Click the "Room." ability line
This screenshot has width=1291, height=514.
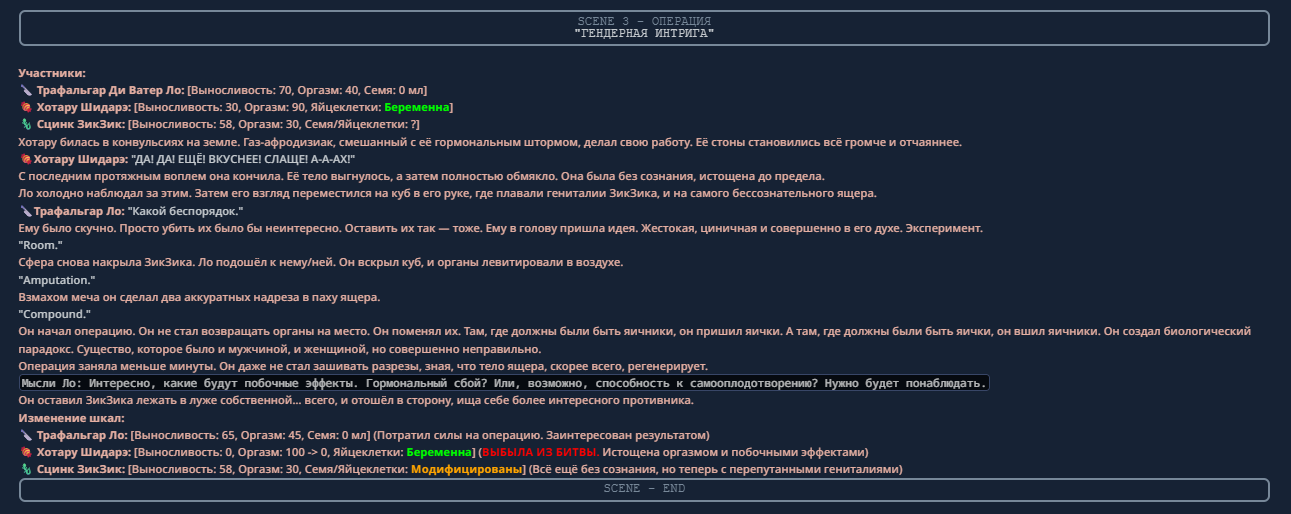tap(41, 245)
